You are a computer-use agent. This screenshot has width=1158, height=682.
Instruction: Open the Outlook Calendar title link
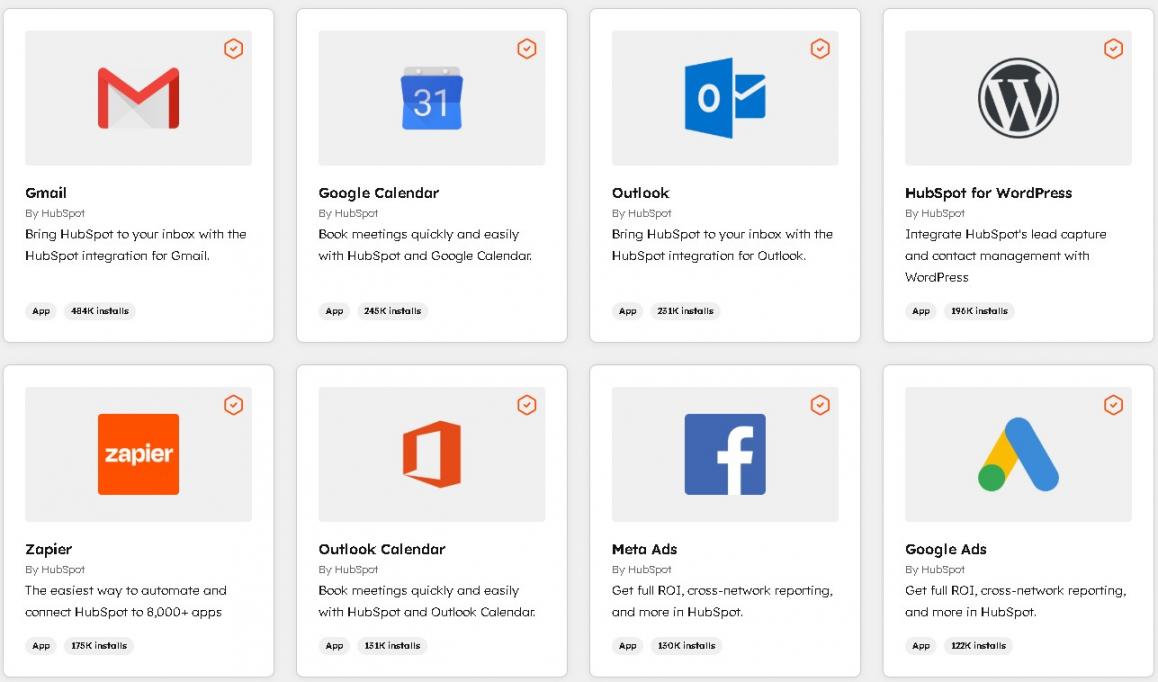point(382,549)
